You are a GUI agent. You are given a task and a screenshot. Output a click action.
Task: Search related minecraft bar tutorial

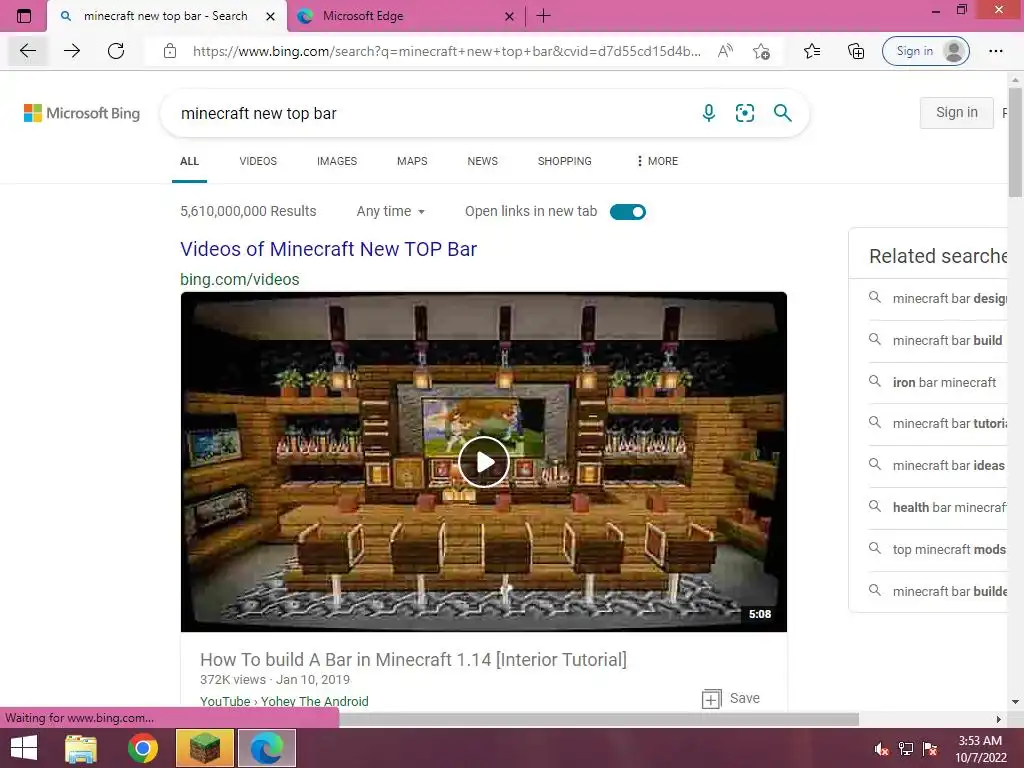(x=938, y=423)
